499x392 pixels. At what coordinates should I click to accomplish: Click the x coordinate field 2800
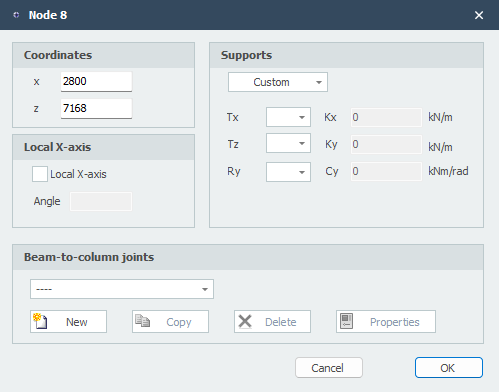pos(96,81)
